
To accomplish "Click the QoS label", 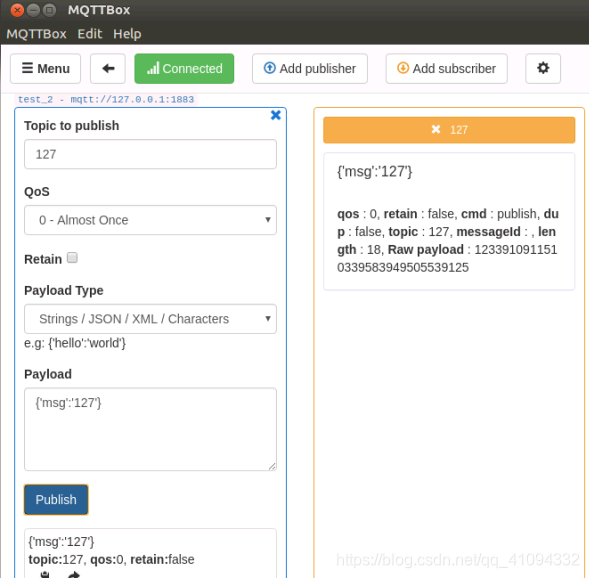I will coord(37,192).
